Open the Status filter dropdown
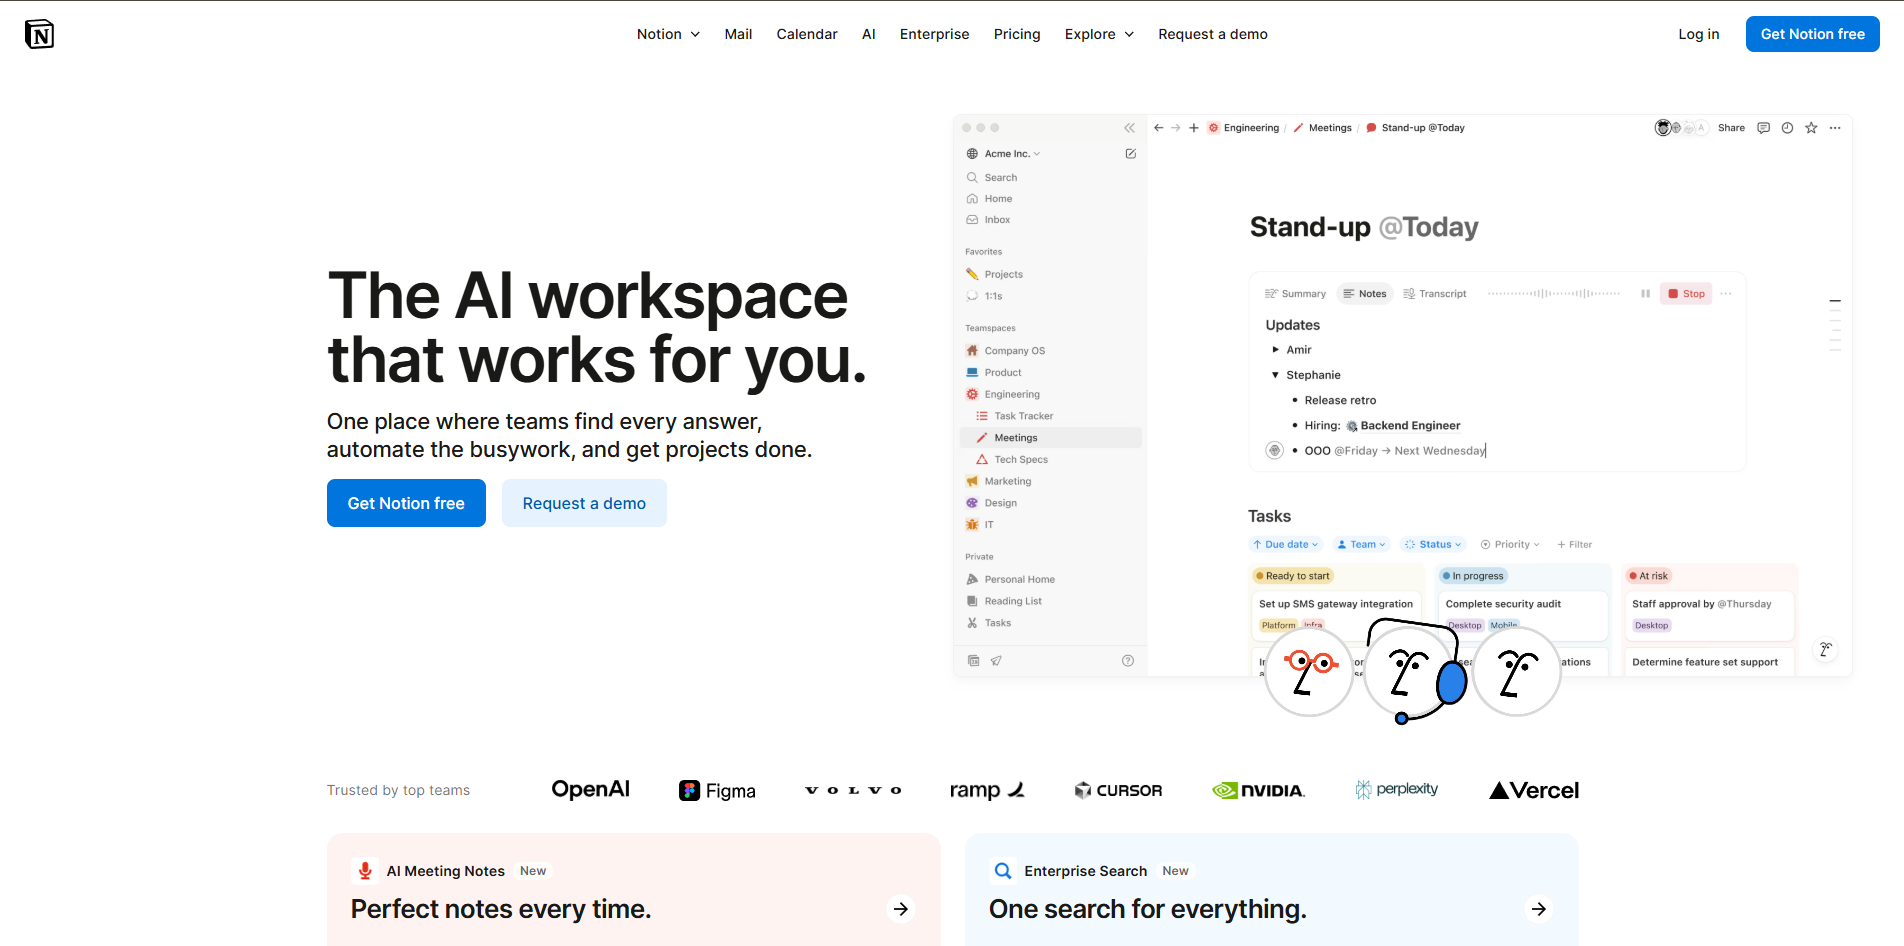The width and height of the screenshot is (1904, 946). 1433,545
